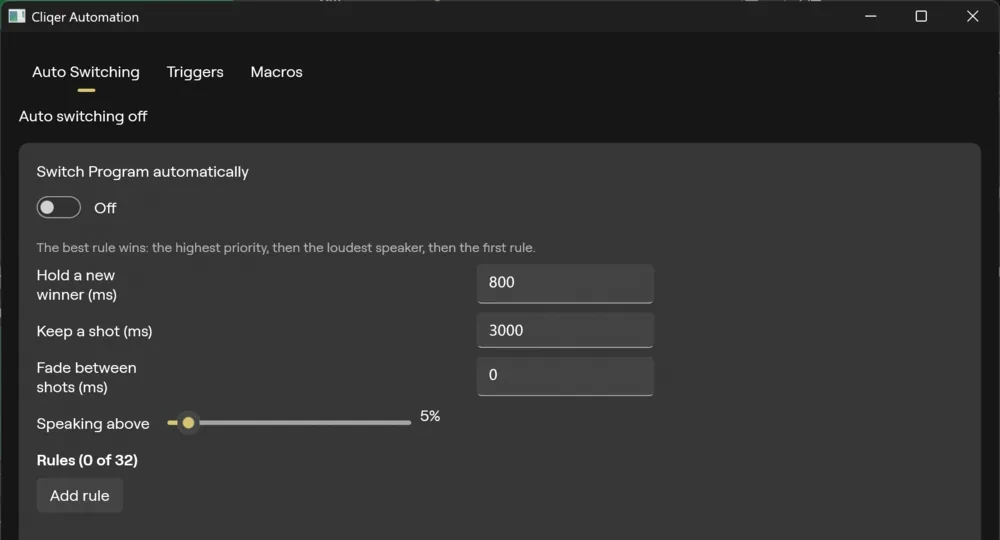
Task: Close the Cliqer Automation window
Action: [973, 16]
